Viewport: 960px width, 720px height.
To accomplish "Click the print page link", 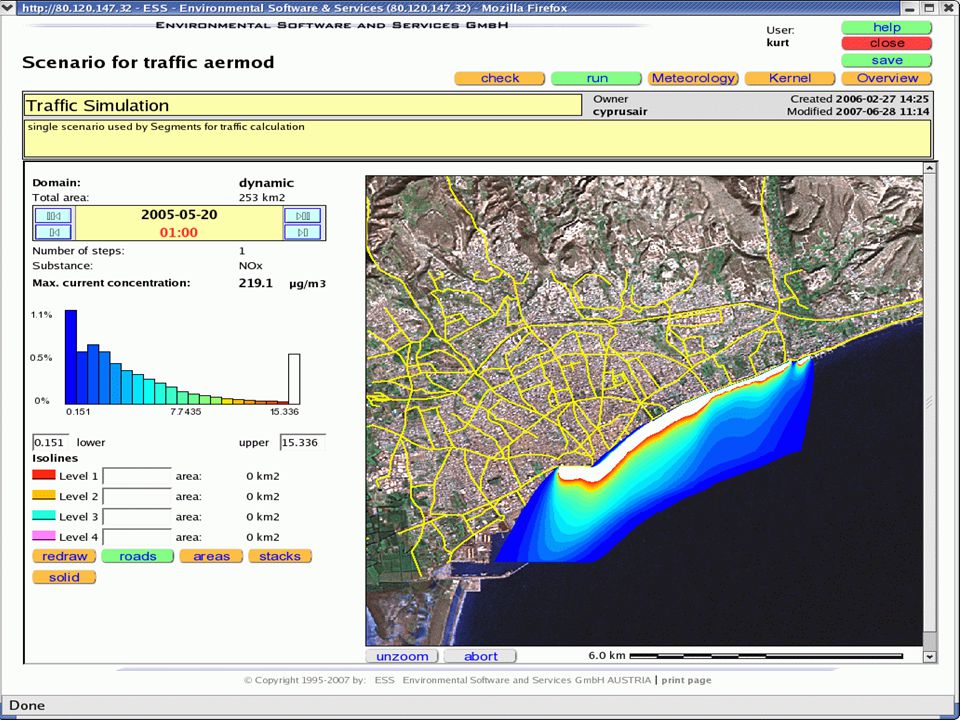I will 686,680.
